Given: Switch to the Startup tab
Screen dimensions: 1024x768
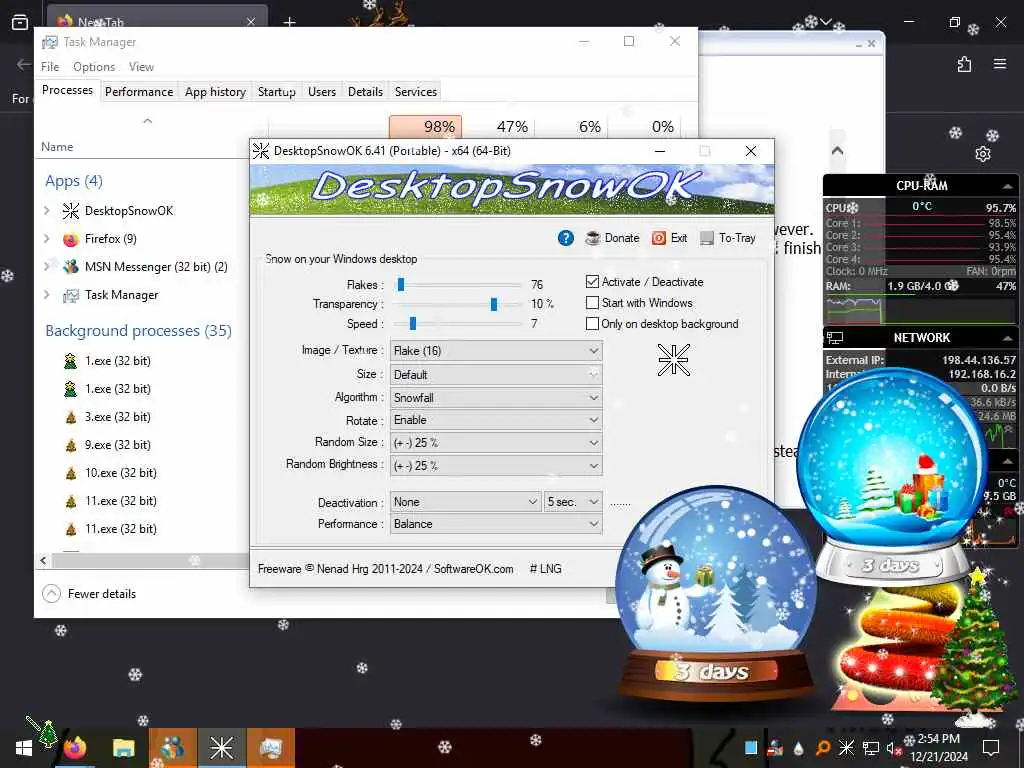Looking at the screenshot, I should pyautogui.click(x=277, y=91).
